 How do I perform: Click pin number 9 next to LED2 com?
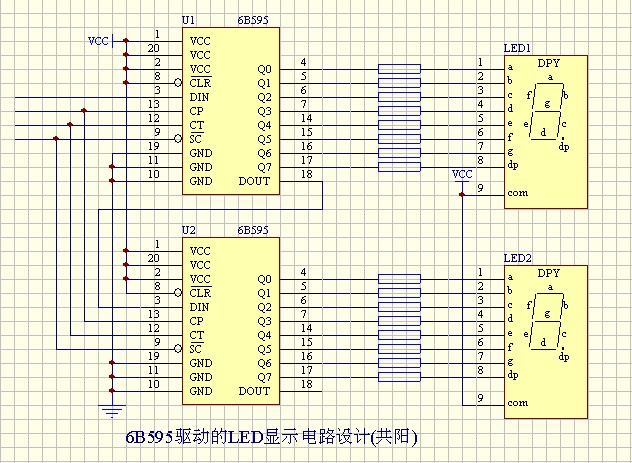(480, 398)
